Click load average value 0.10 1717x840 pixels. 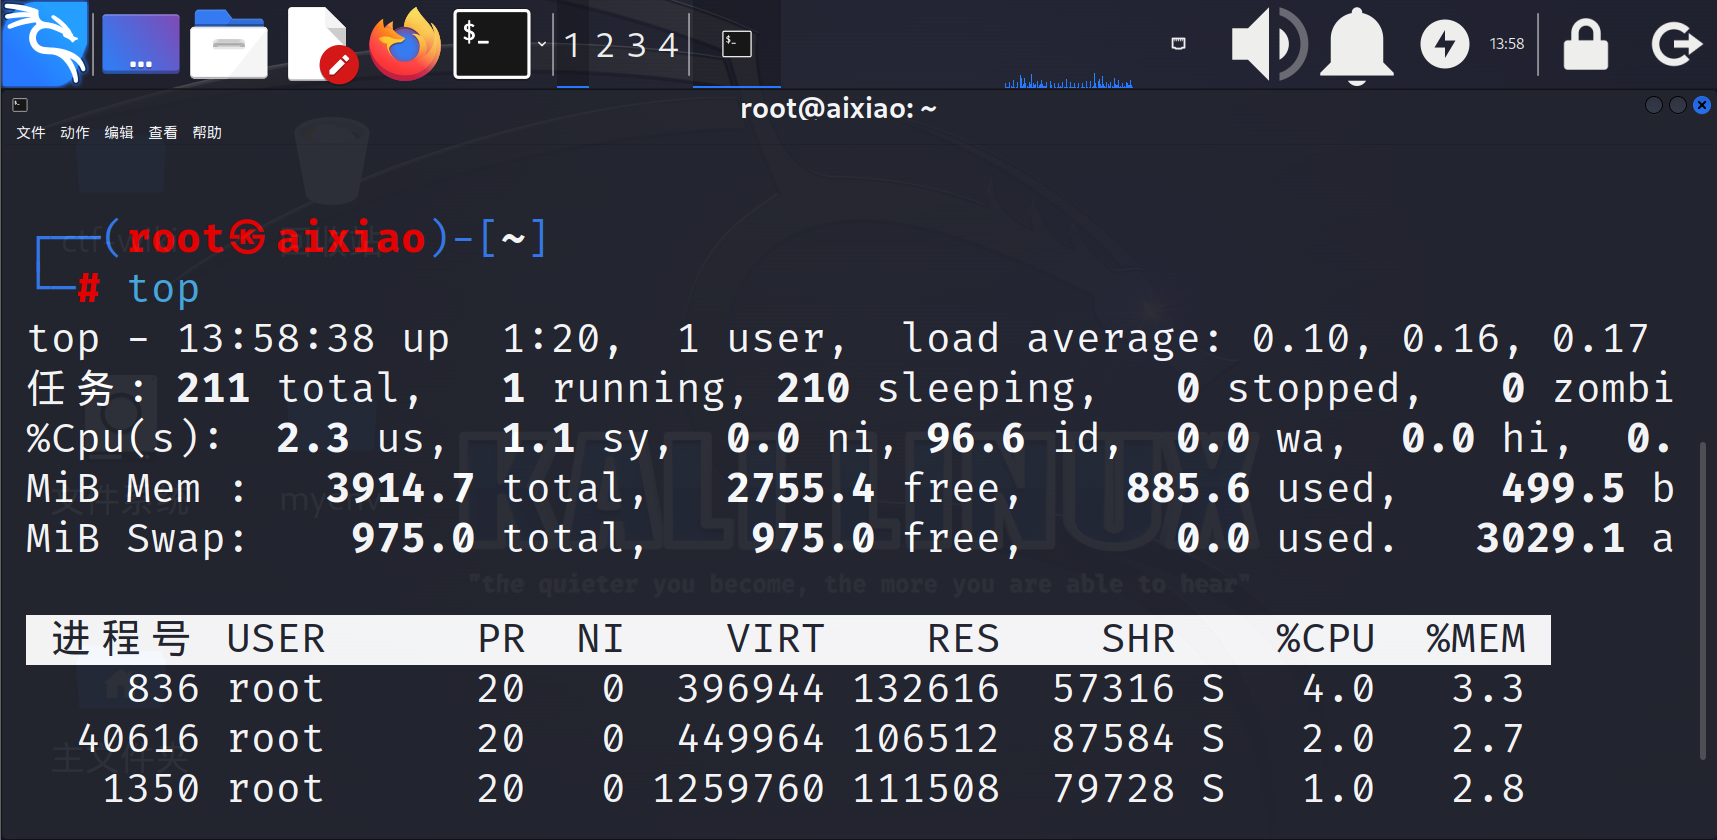1301,339
